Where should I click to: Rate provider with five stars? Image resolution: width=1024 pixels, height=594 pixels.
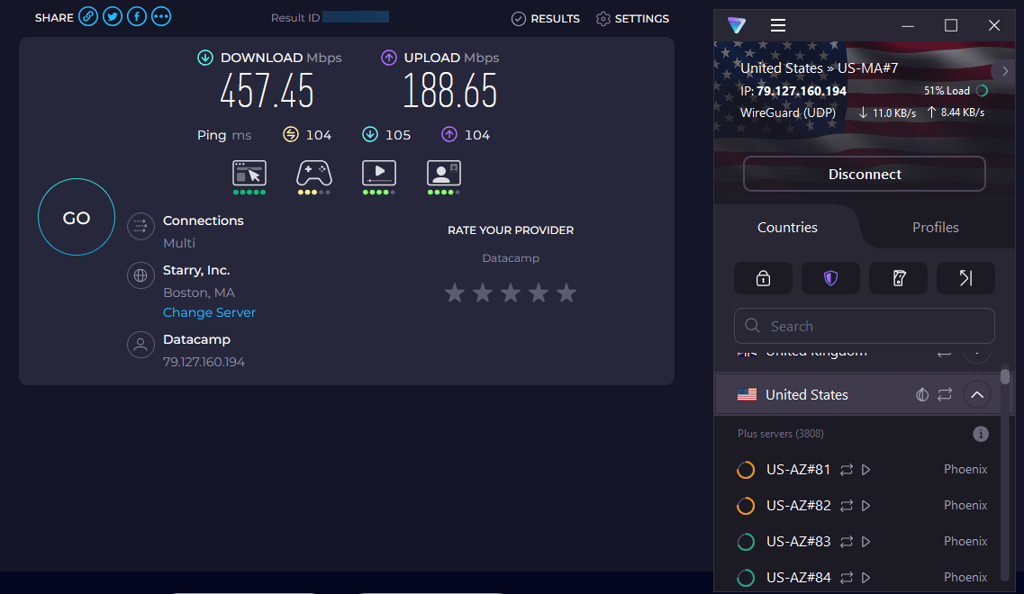tap(566, 293)
